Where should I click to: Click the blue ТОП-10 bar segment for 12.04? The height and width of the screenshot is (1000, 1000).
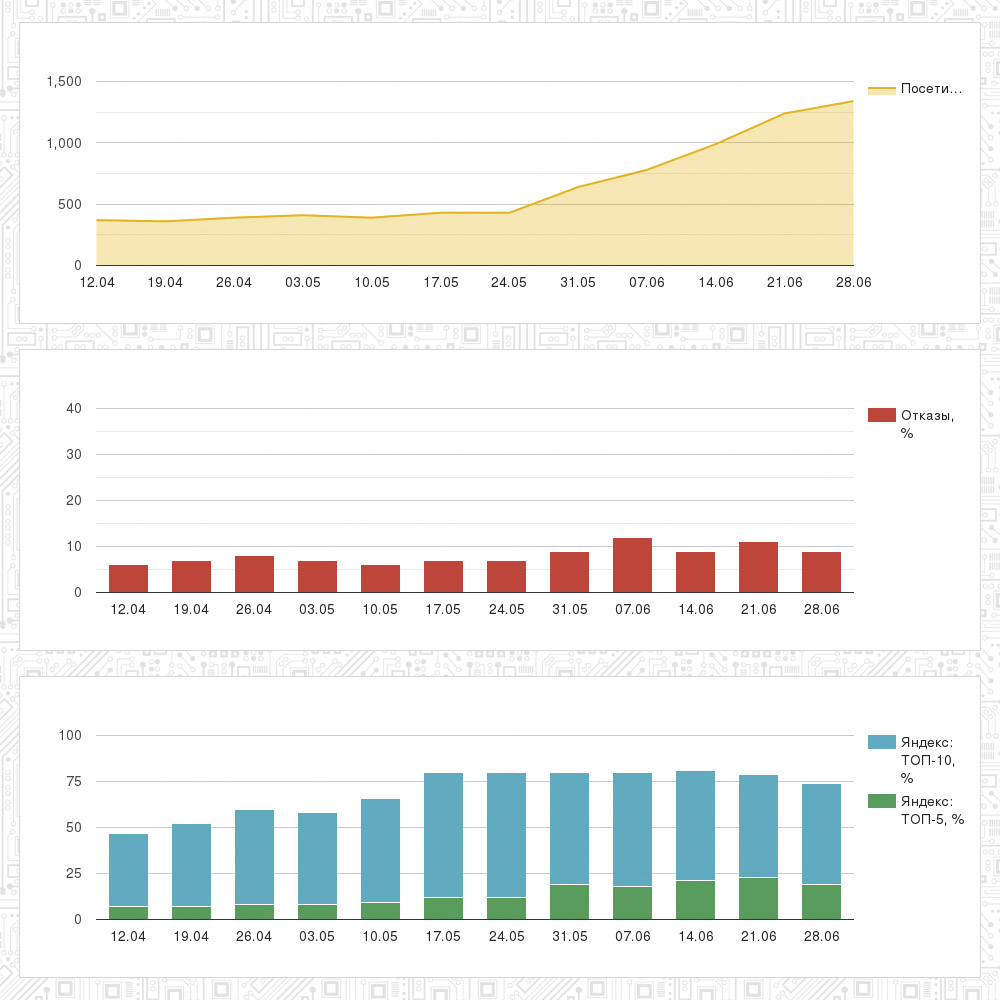pos(128,870)
